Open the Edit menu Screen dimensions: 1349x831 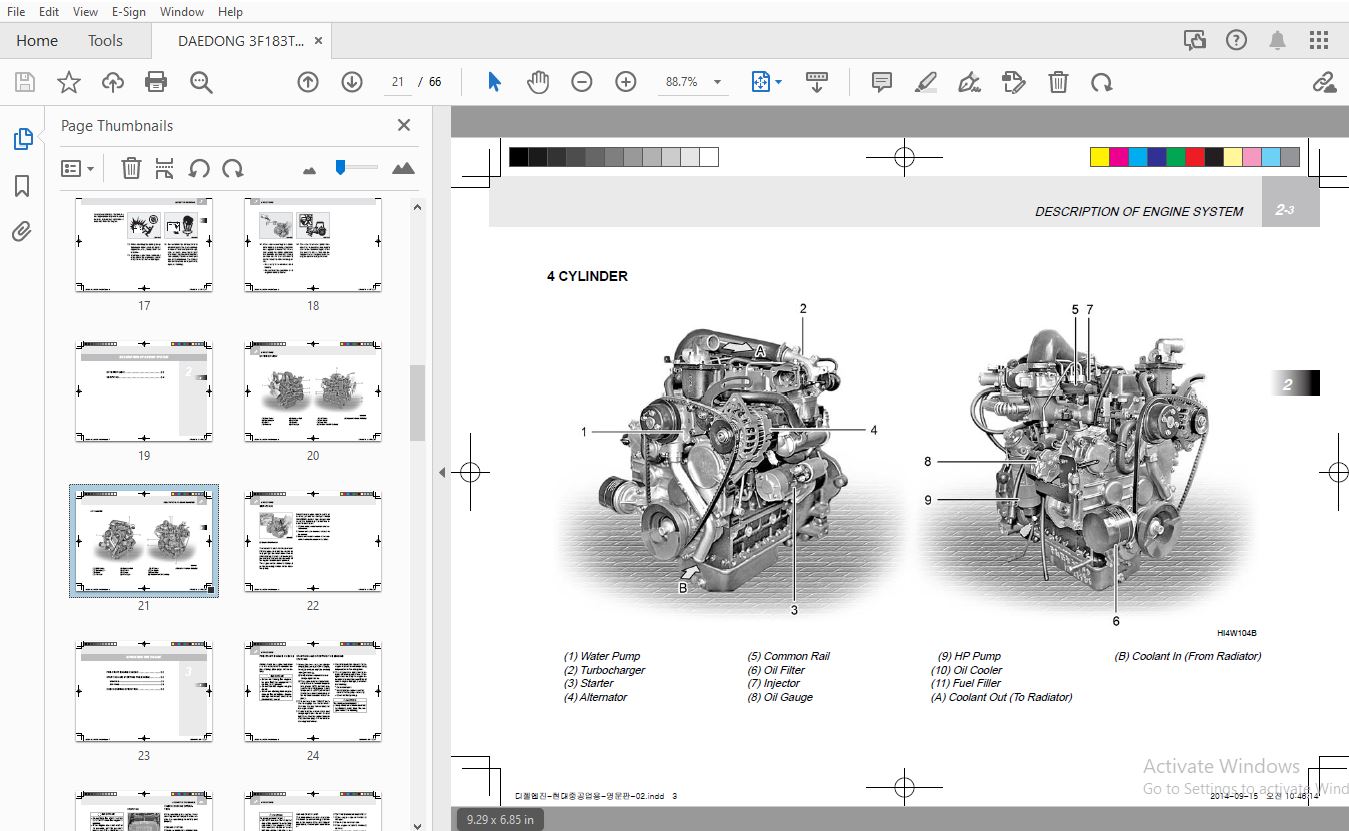click(48, 11)
